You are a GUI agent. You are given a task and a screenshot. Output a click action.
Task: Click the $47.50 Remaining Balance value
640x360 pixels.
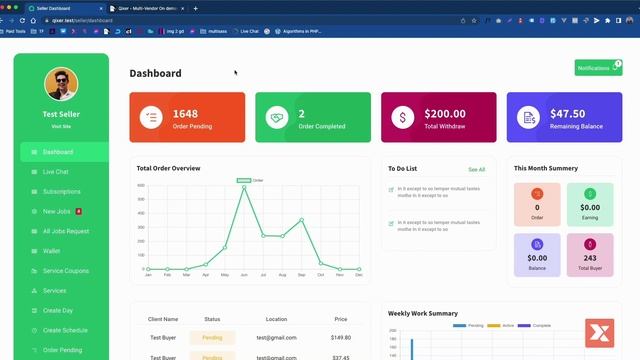(x=567, y=114)
